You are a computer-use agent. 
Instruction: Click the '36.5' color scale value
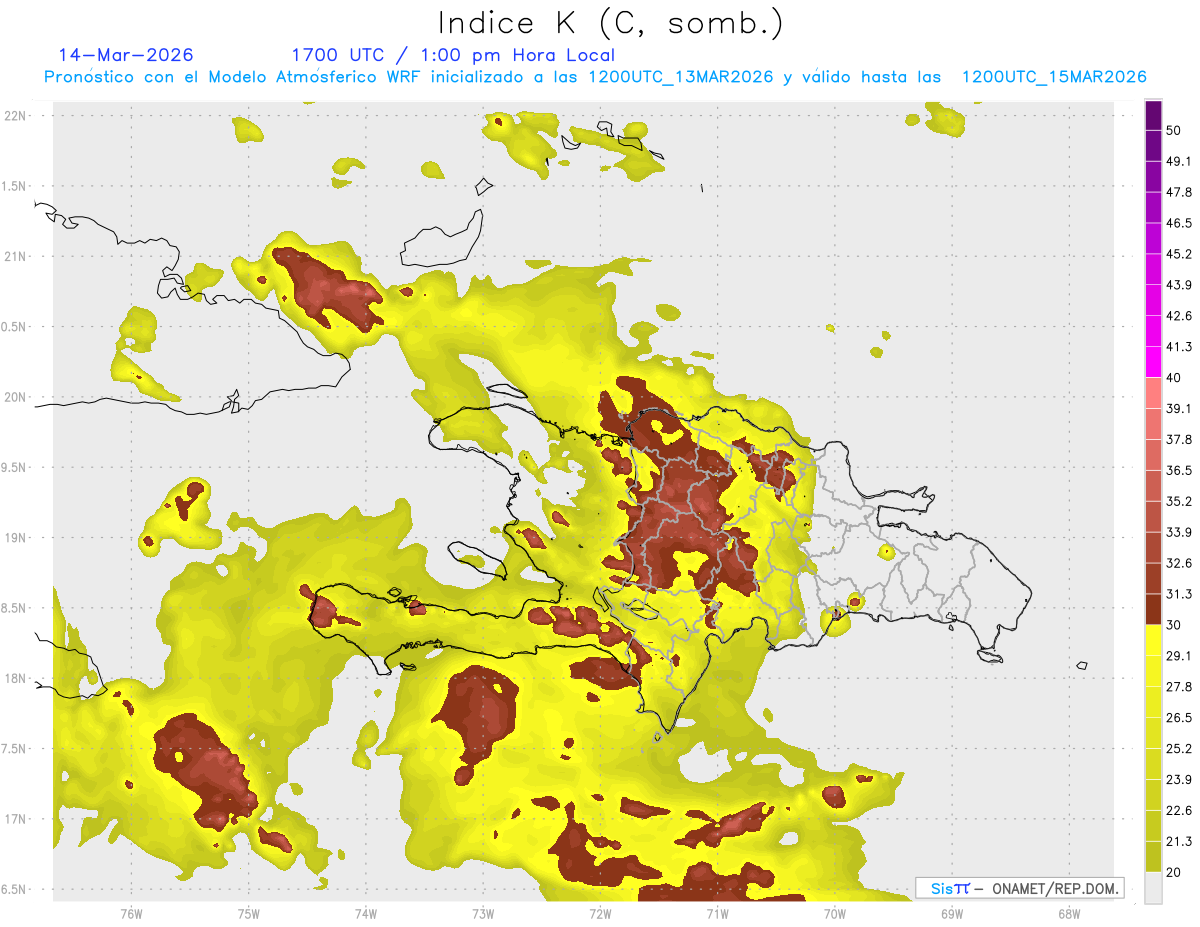(1180, 470)
